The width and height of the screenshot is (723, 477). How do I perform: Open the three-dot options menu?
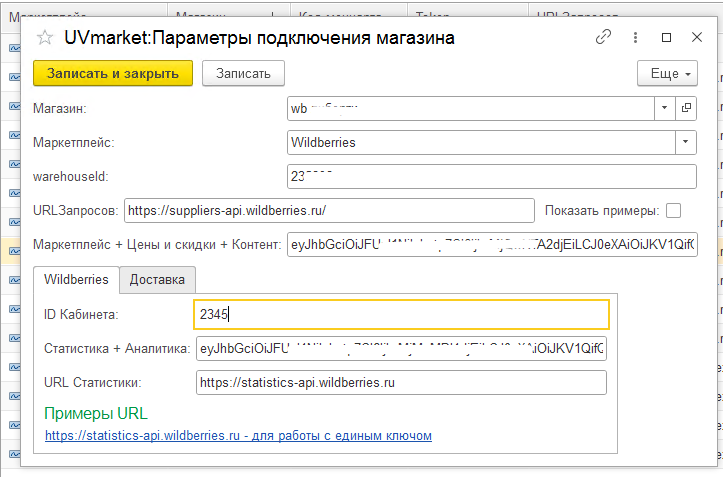pyautogui.click(x=635, y=37)
